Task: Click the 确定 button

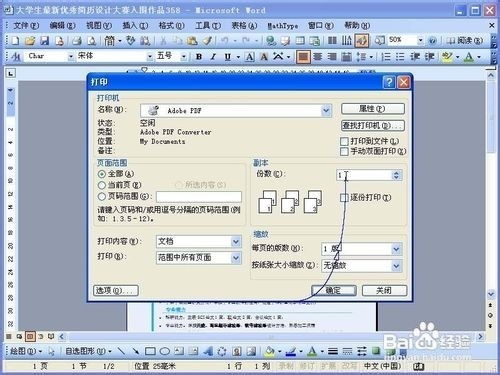Action: [x=334, y=290]
